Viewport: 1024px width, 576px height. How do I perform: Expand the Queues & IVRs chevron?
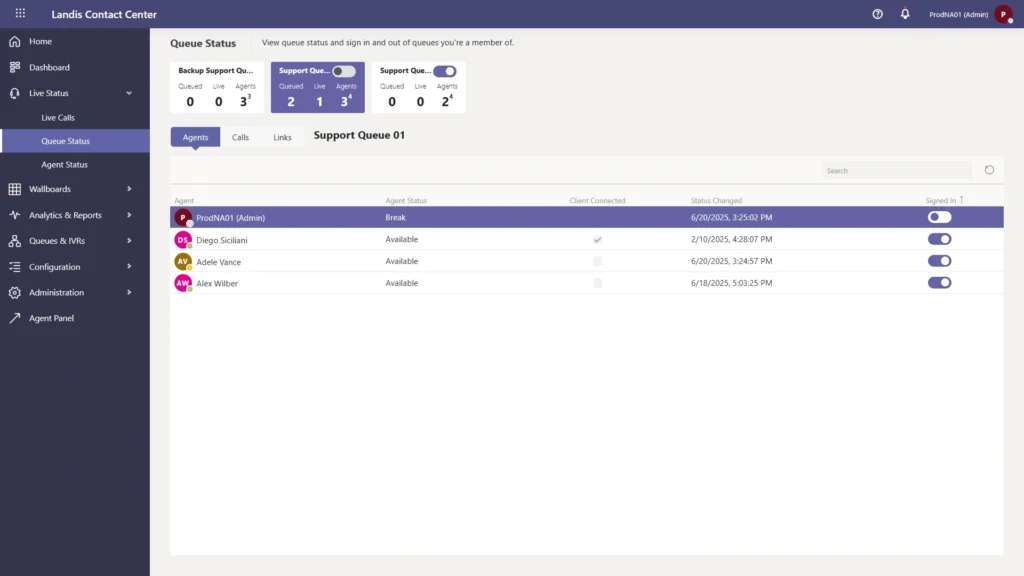[x=129, y=240]
